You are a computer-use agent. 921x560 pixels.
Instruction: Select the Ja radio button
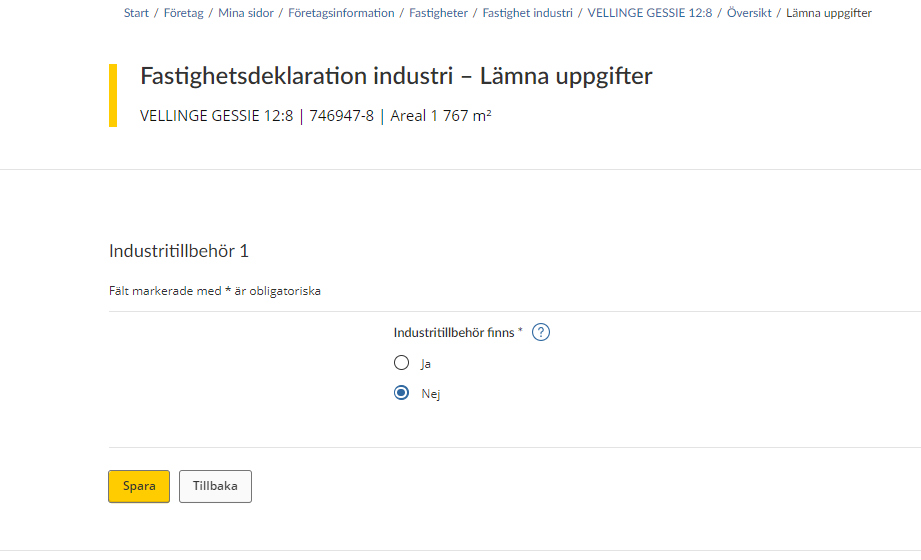[x=401, y=363]
